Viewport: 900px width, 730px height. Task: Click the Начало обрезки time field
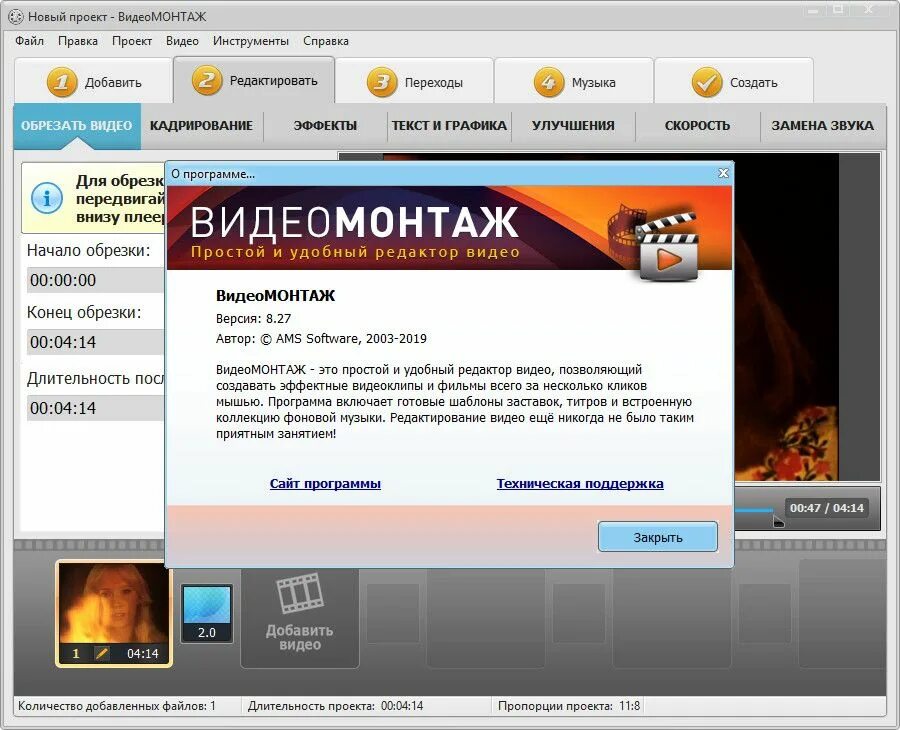pos(95,280)
